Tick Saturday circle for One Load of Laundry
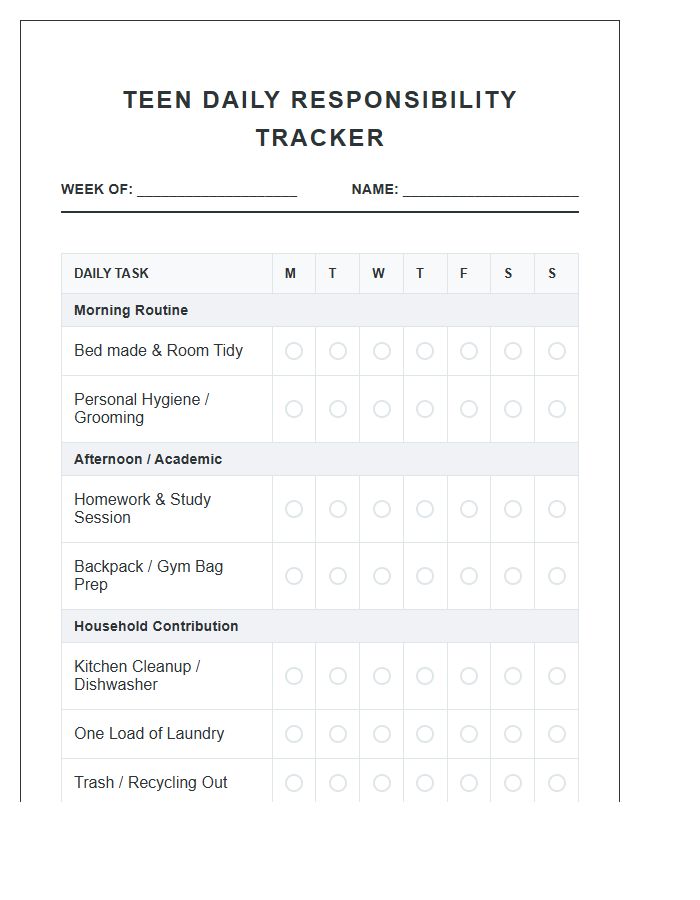Viewport: 700px width, 900px height. [x=513, y=734]
